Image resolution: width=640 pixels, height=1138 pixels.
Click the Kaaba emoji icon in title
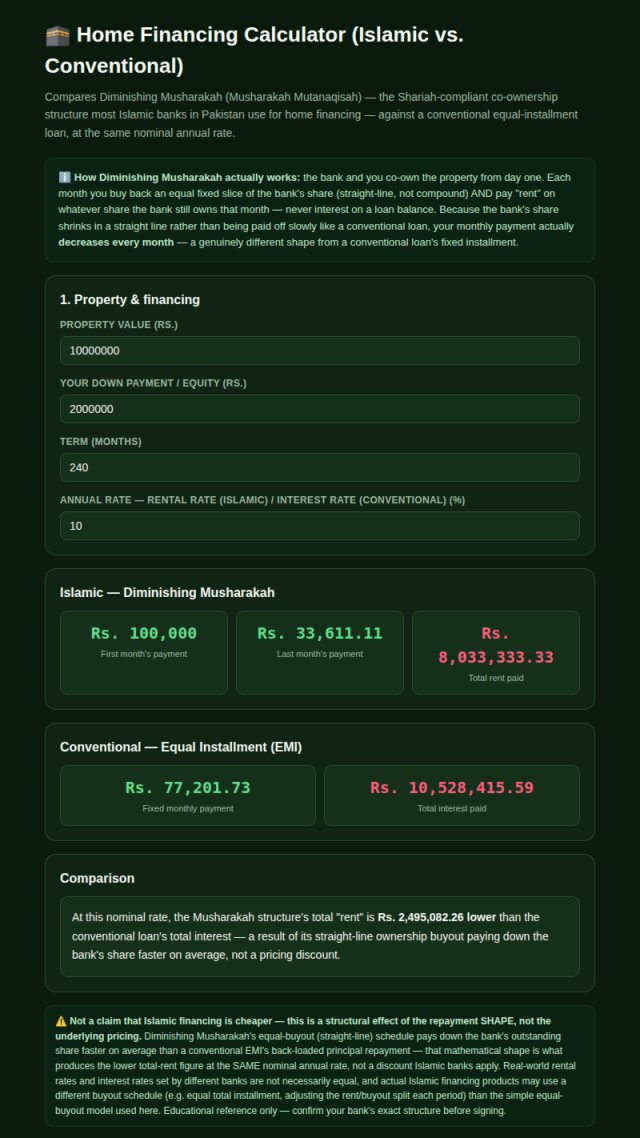click(57, 35)
